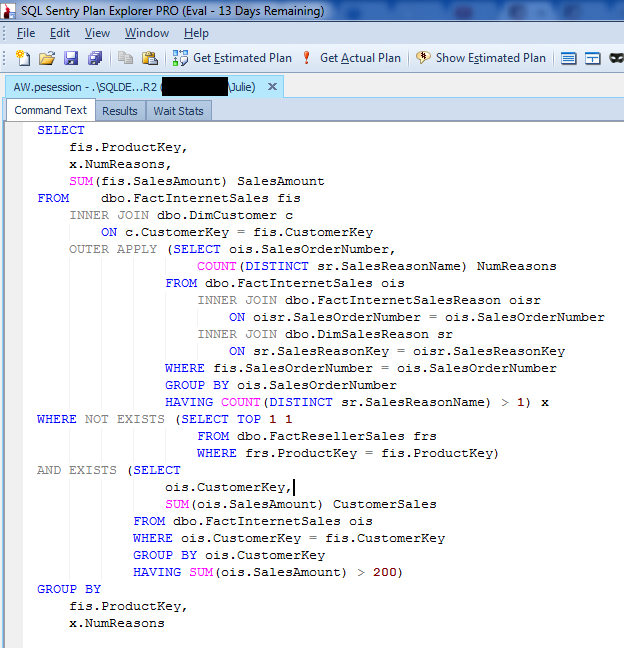
Task: Click the AND EXISTS keywords
Action: [77, 470]
